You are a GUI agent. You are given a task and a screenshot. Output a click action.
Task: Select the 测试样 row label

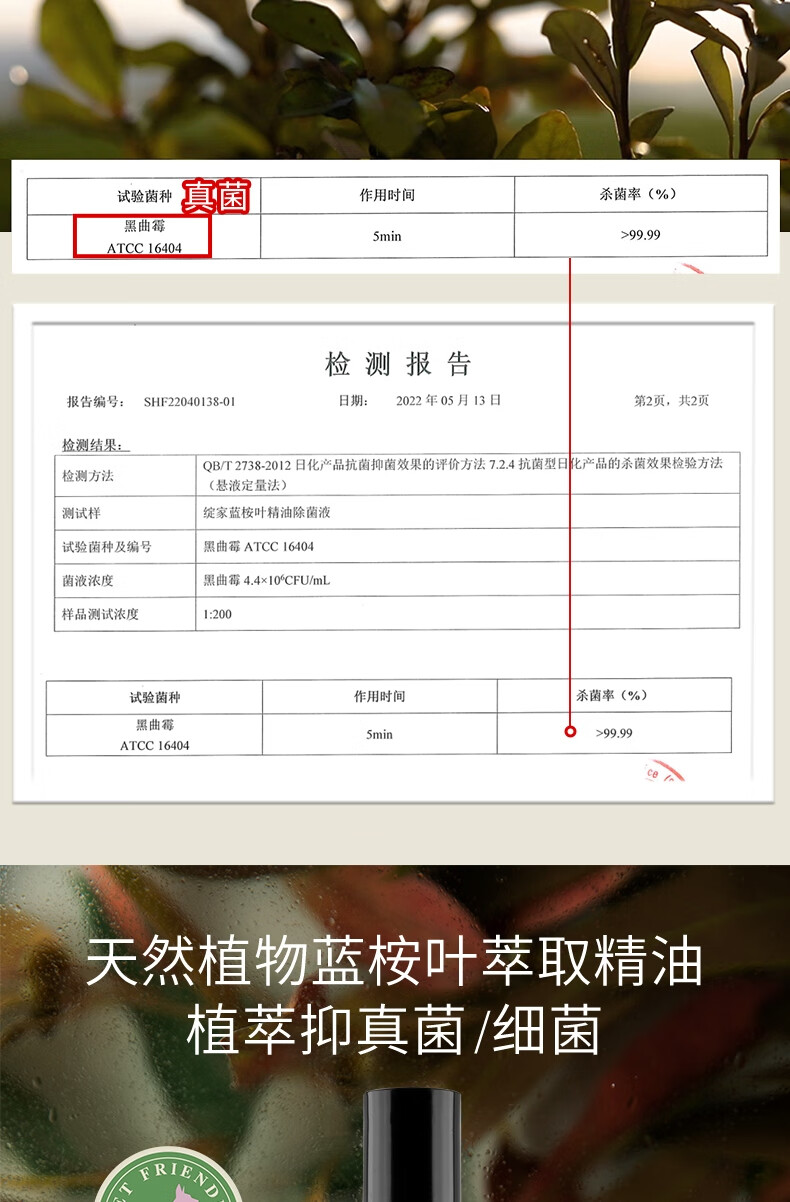[x=81, y=513]
